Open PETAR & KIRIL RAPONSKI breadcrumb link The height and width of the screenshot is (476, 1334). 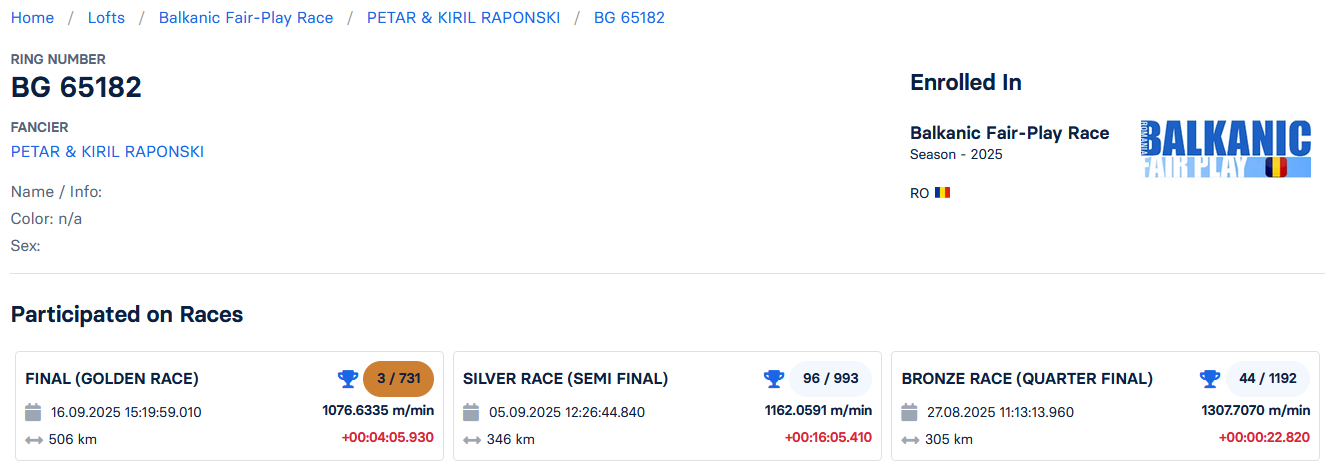coord(464,18)
